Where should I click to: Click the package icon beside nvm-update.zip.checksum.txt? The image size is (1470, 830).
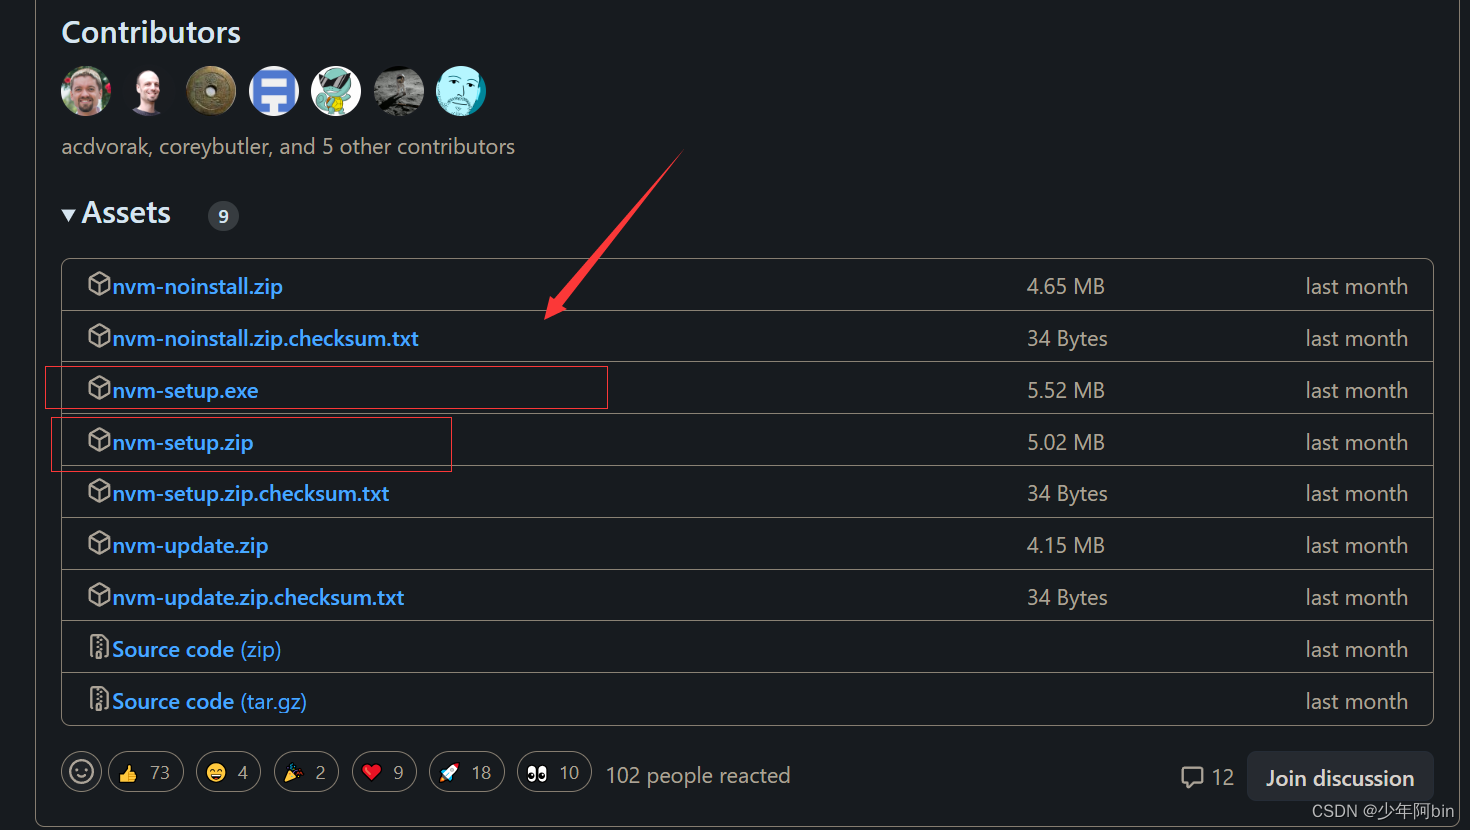(99, 596)
